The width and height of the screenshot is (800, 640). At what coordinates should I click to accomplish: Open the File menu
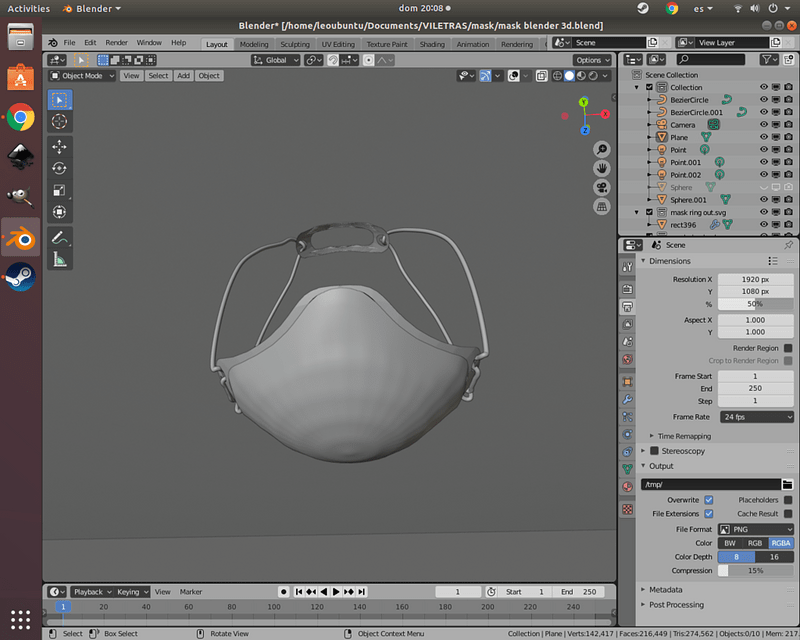(69, 43)
